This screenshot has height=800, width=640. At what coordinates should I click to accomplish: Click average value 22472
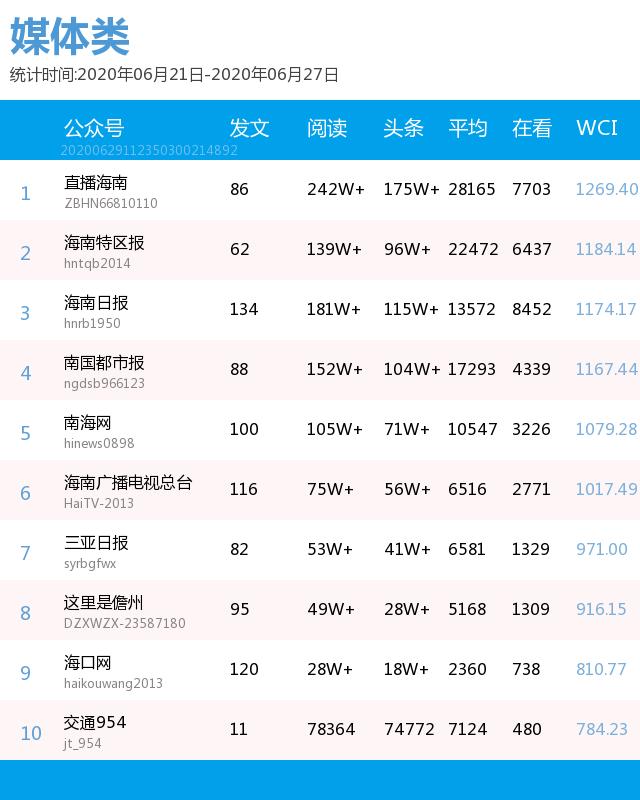point(473,249)
